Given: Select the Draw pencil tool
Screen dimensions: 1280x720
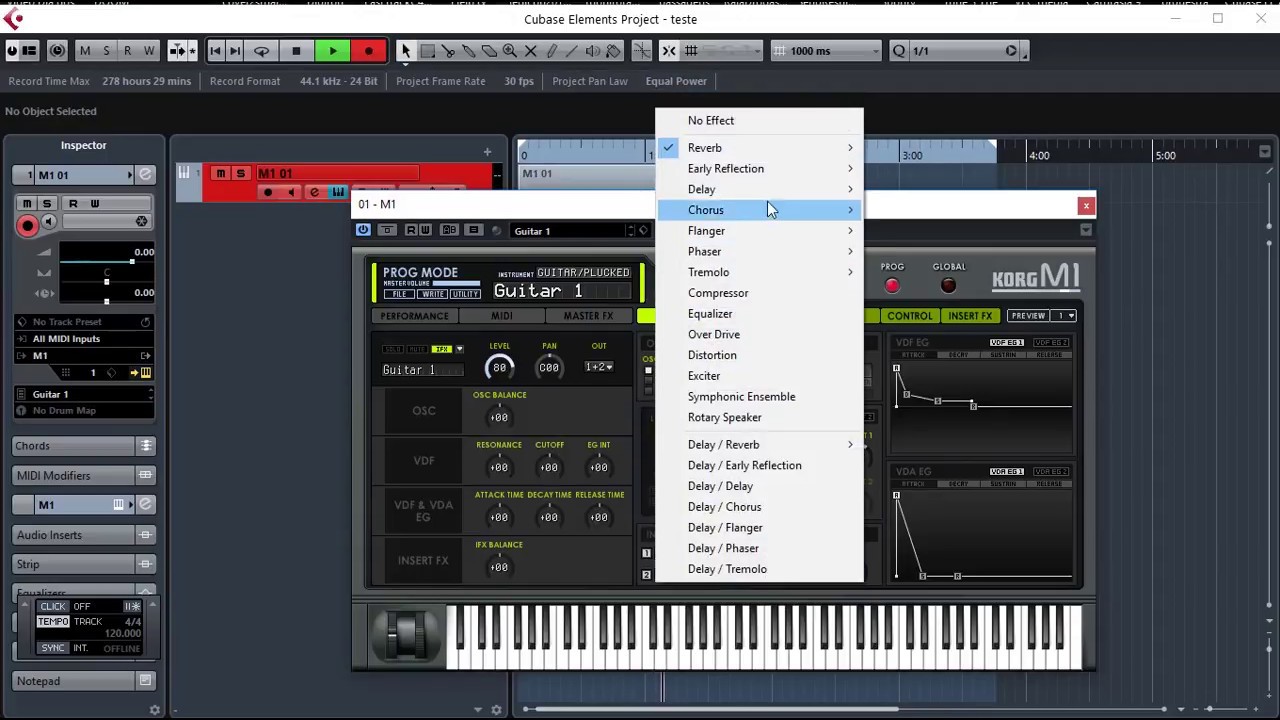Looking at the screenshot, I should [x=552, y=51].
